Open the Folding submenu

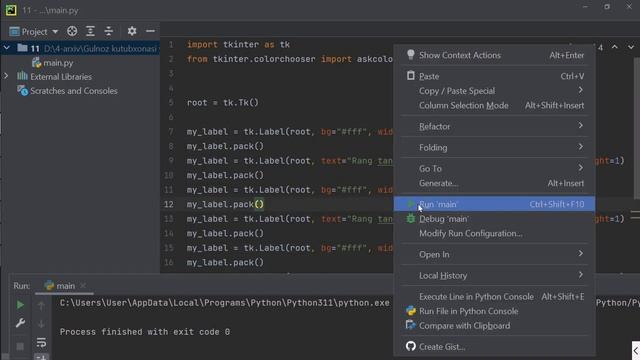494,147
